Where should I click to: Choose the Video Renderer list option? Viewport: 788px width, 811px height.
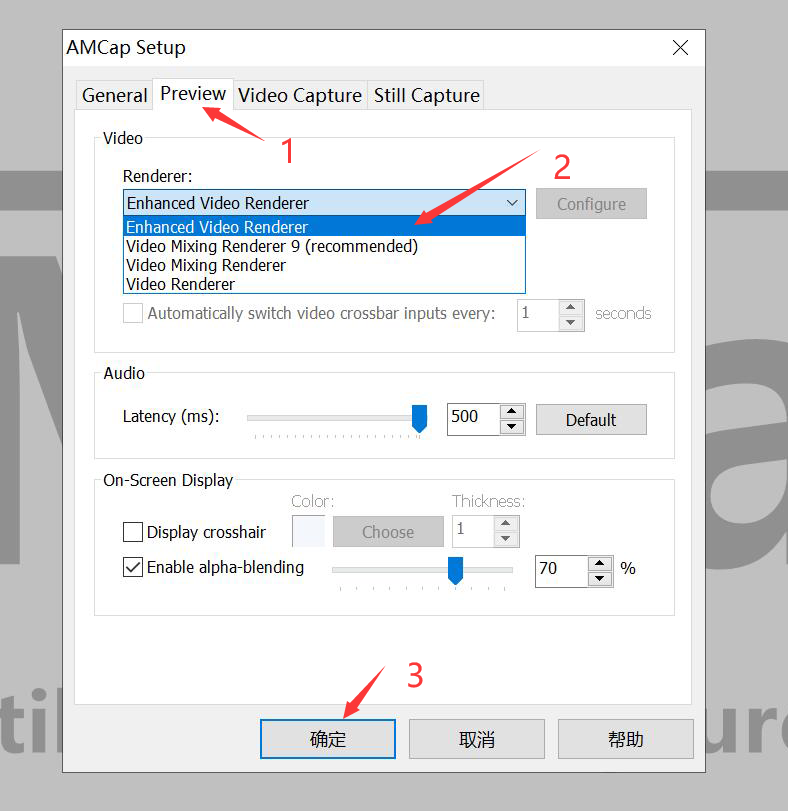tap(324, 284)
